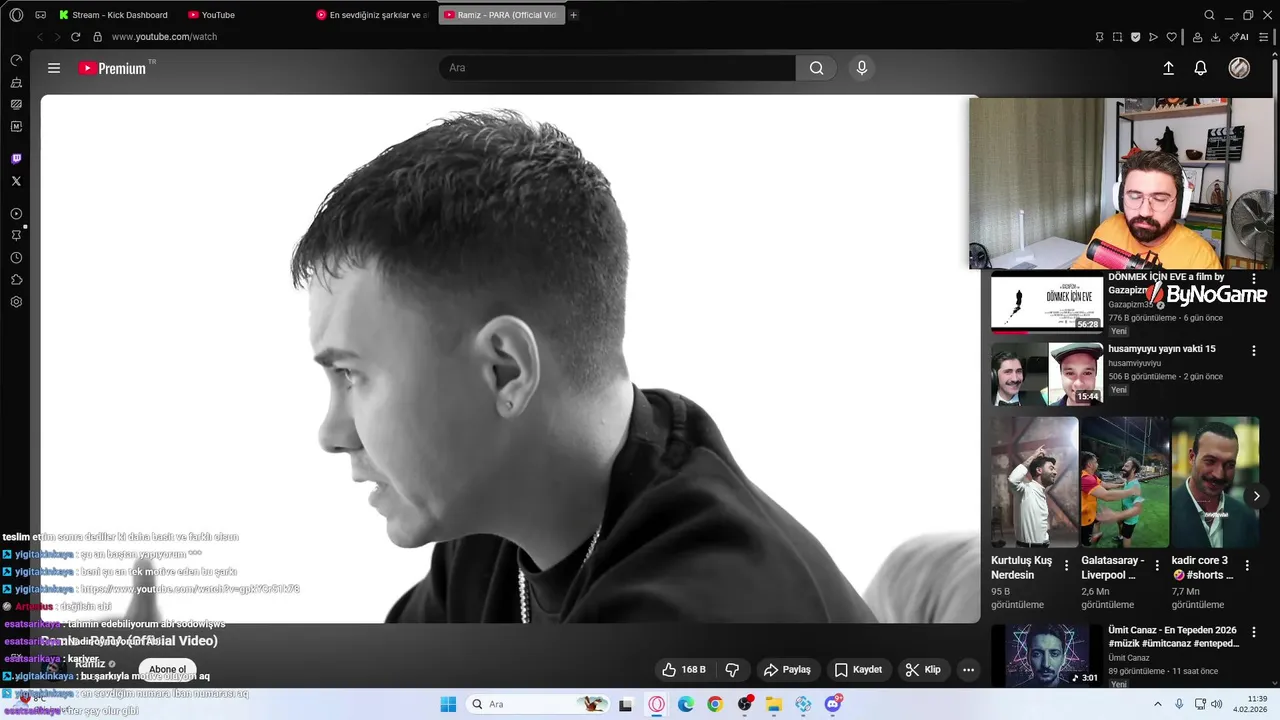The width and height of the screenshot is (1280, 720).
Task: Open Gazapizm35 channel link
Action: point(1131,304)
